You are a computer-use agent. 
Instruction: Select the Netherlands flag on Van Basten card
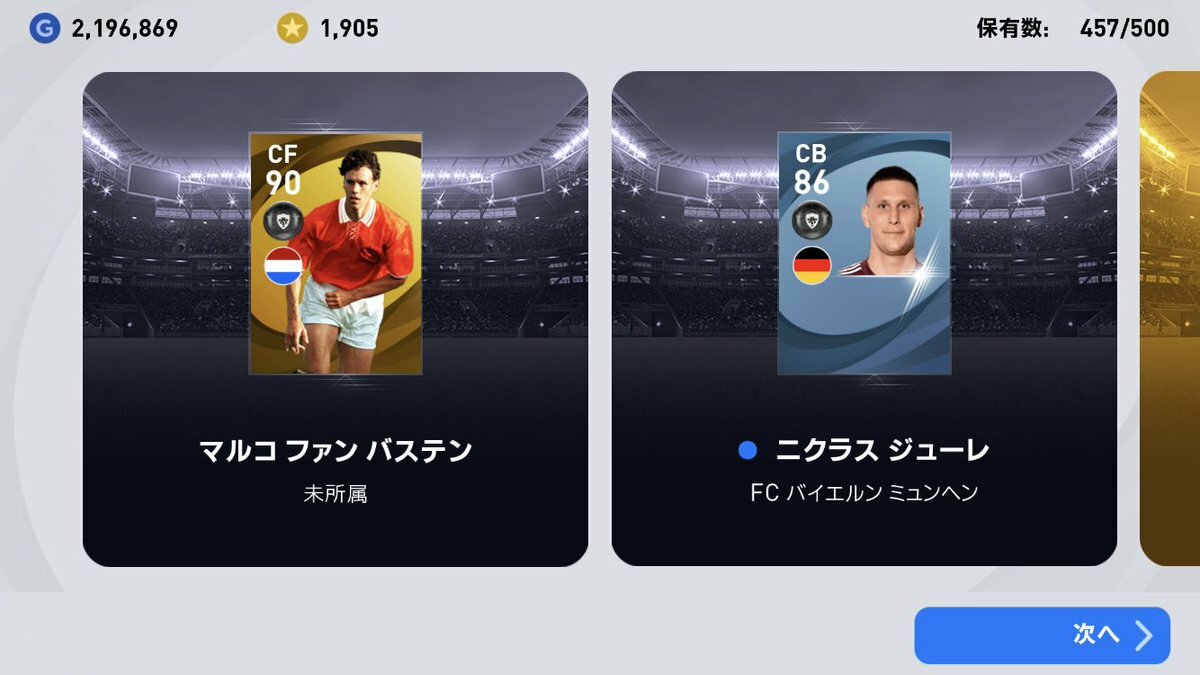pos(283,266)
